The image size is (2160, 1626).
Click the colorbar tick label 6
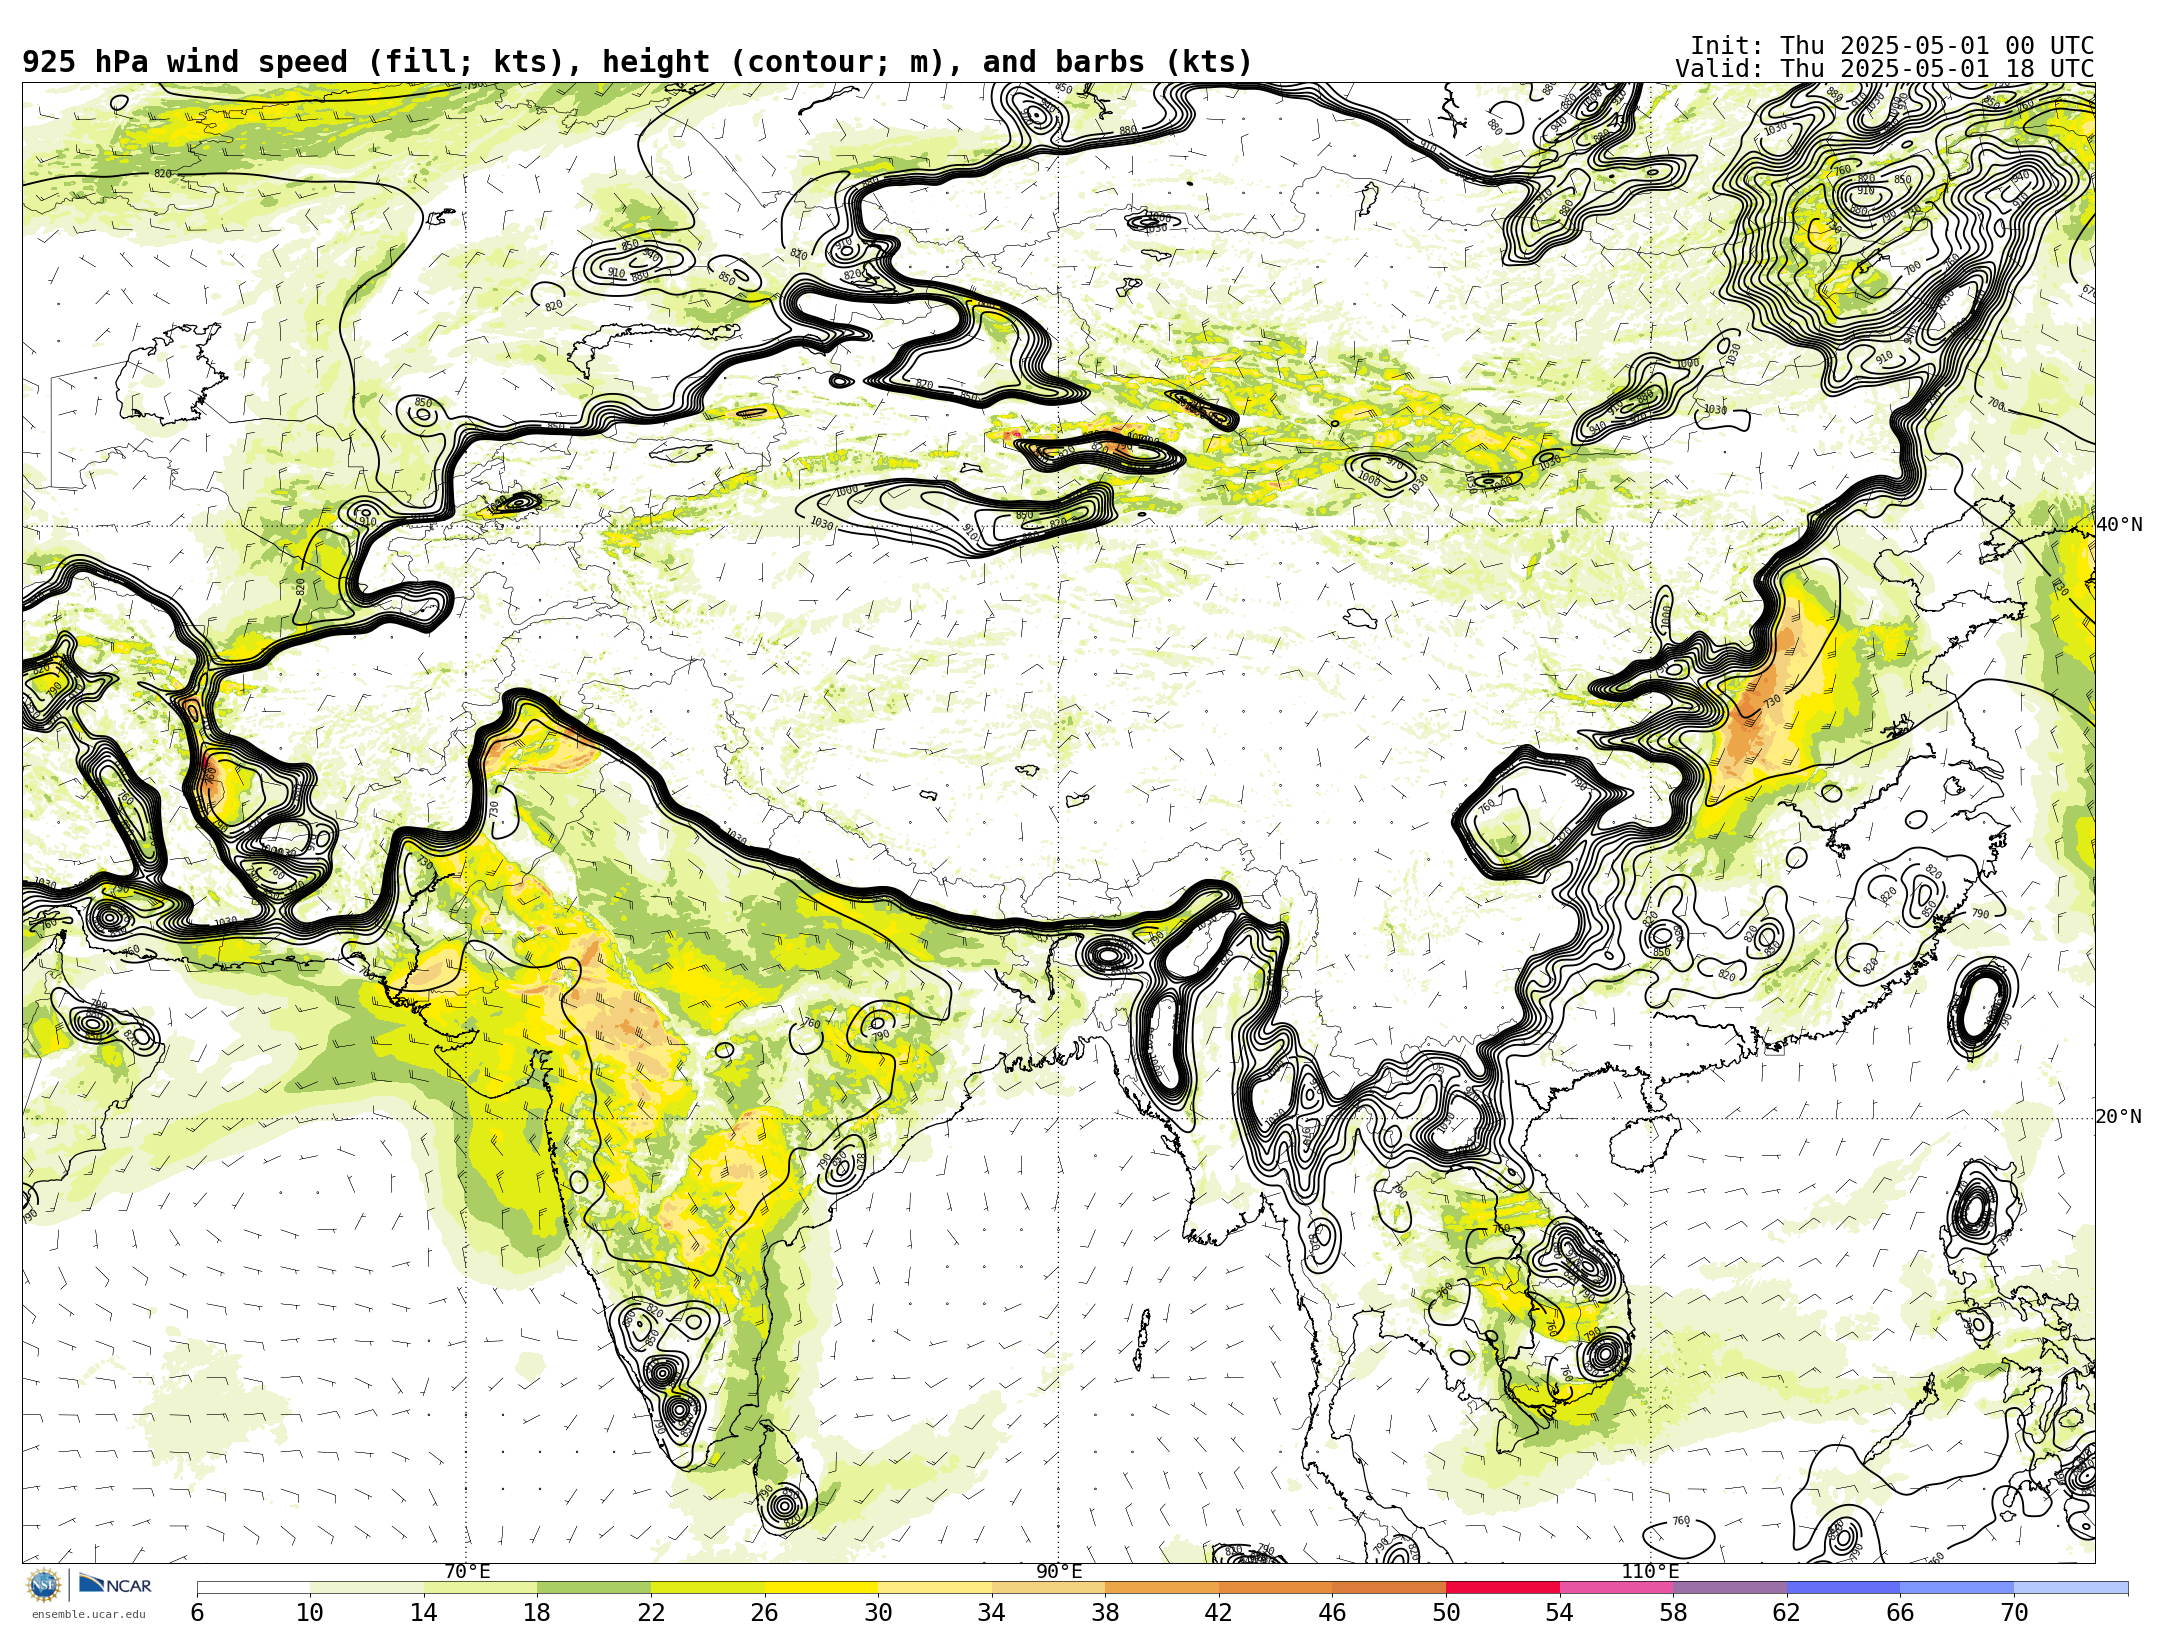pos(197,1612)
